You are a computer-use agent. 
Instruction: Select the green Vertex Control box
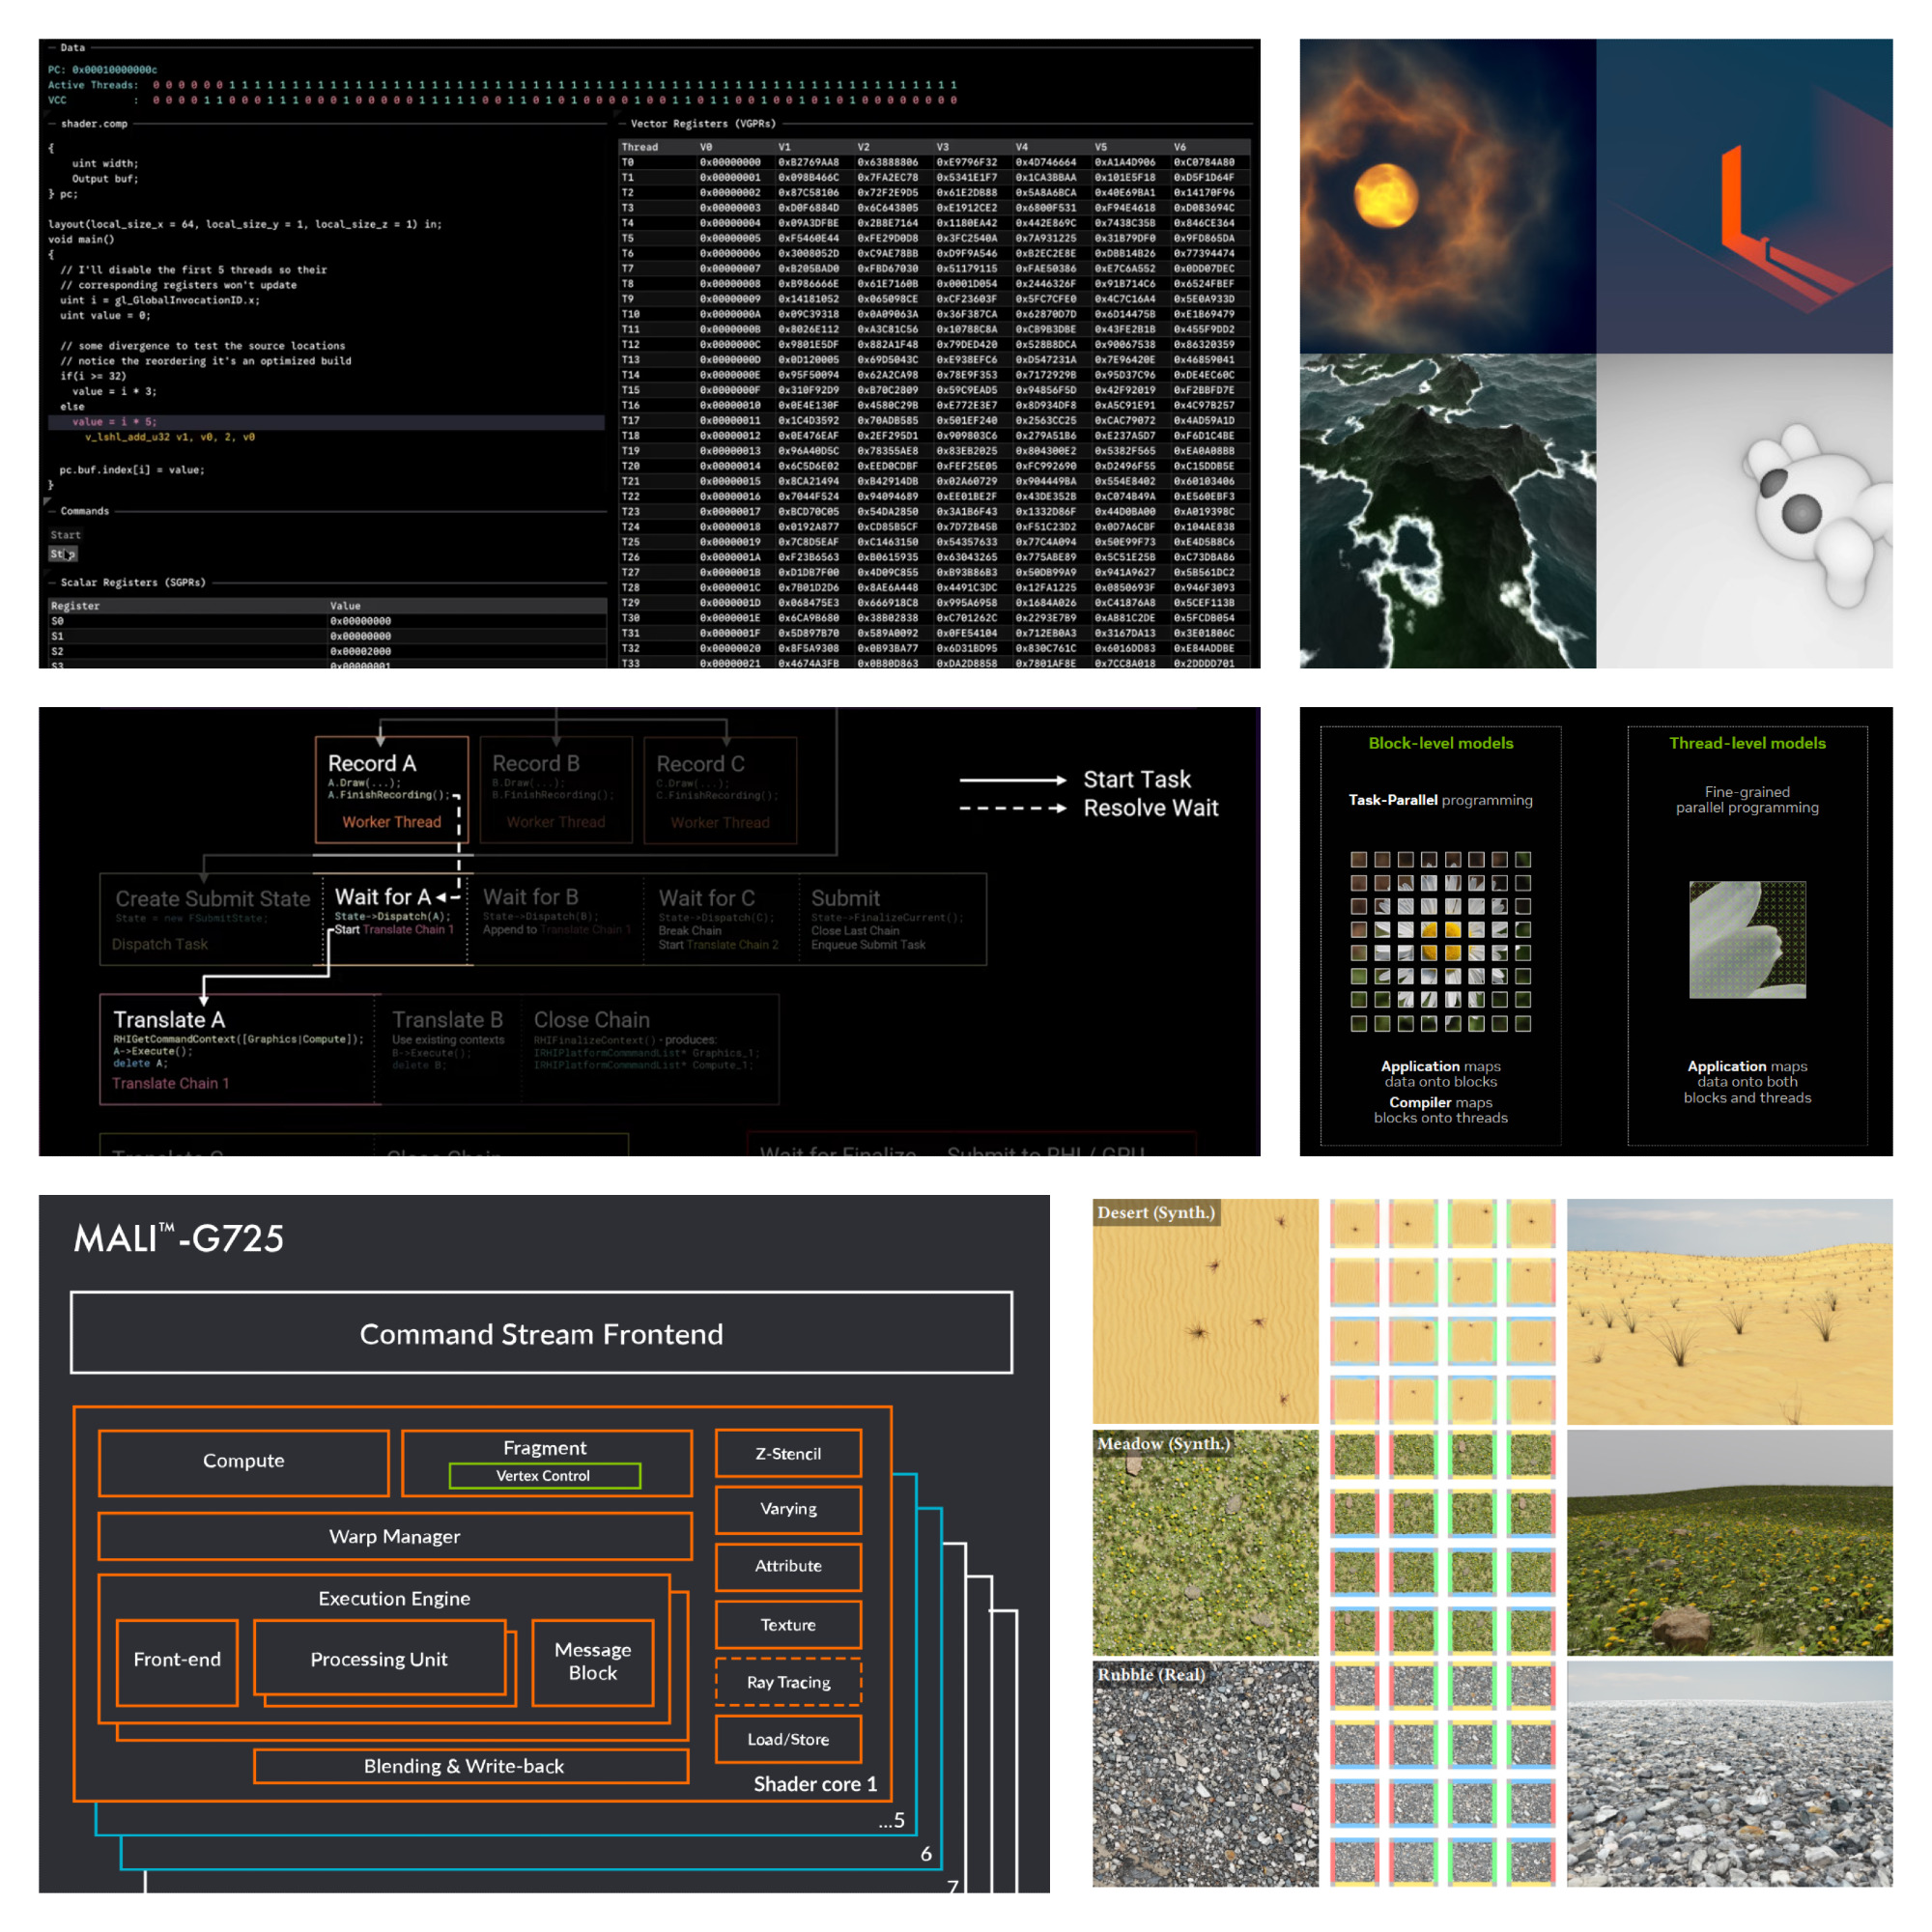coord(544,1475)
